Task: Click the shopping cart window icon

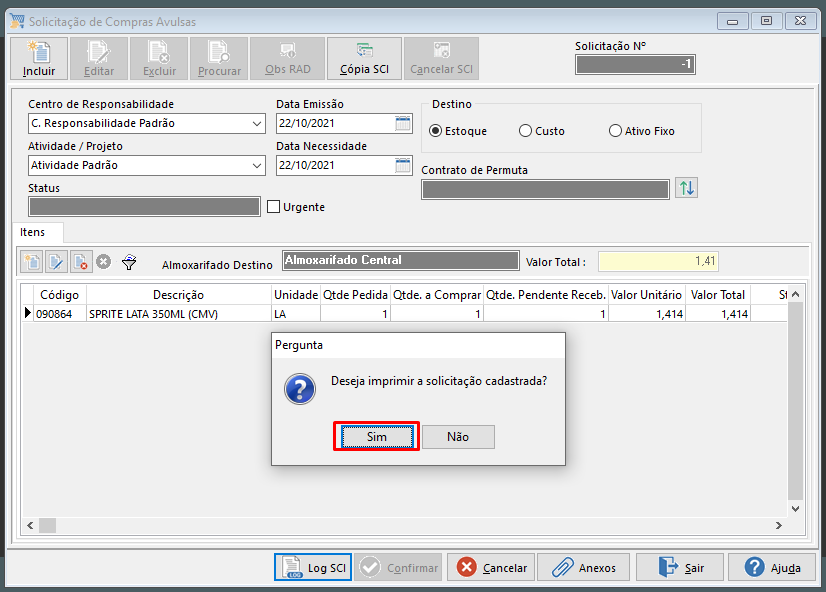Action: pos(17,21)
